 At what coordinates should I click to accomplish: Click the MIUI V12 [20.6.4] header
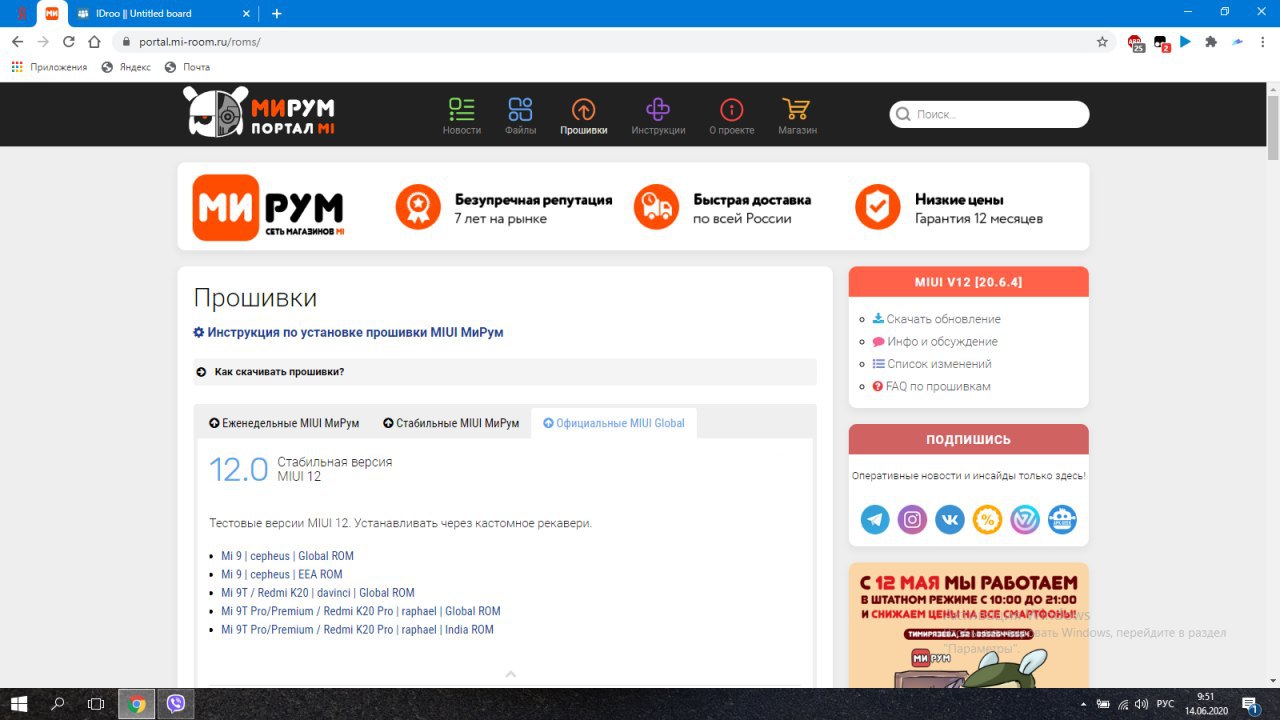(968, 282)
